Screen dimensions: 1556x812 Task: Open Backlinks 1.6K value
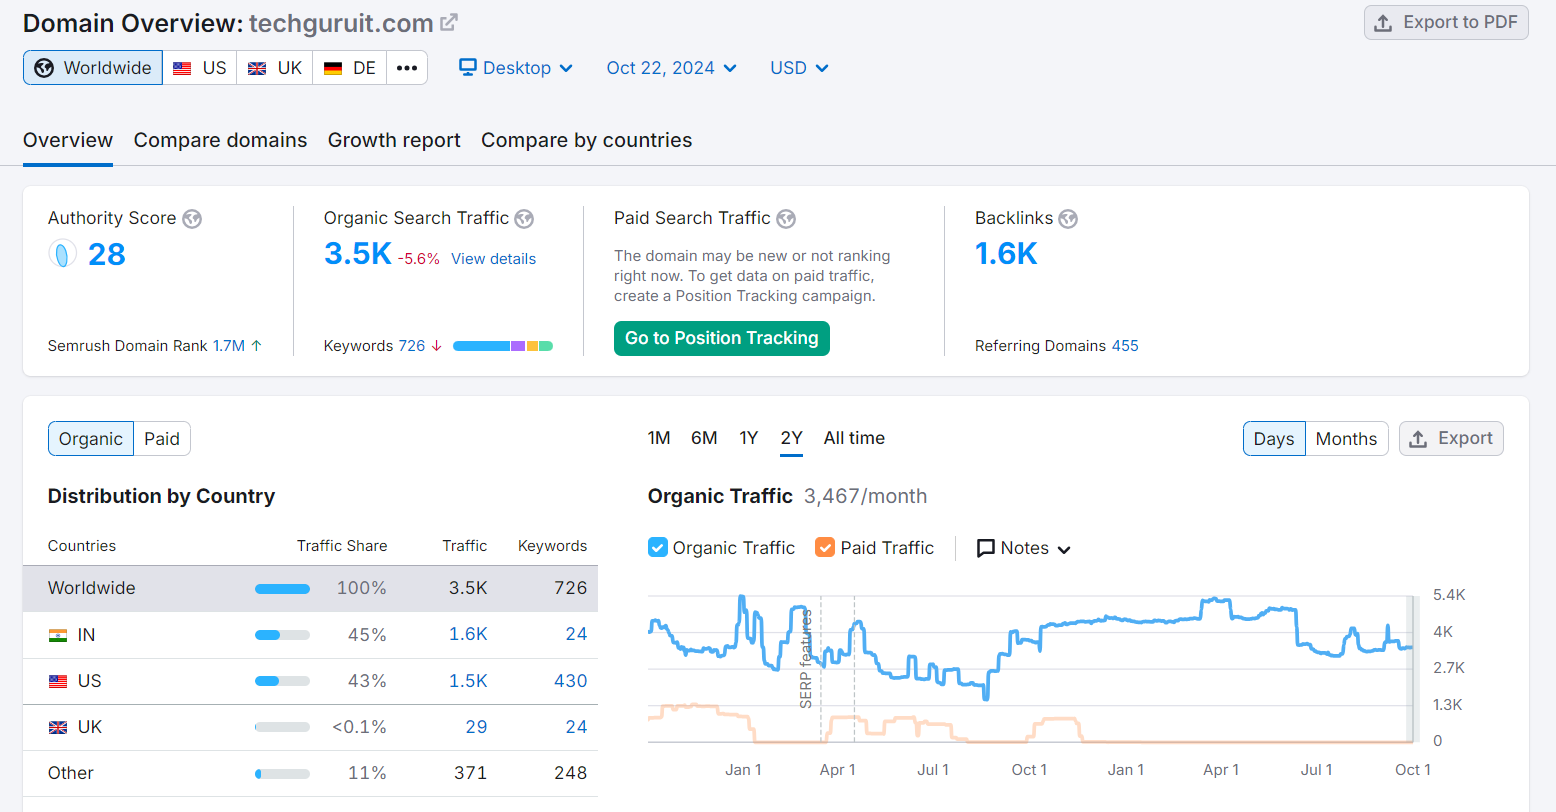(1006, 254)
